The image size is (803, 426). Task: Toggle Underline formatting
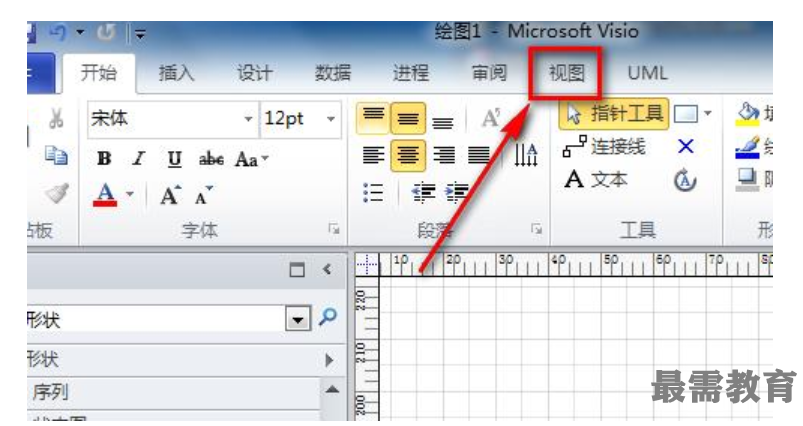(x=175, y=159)
